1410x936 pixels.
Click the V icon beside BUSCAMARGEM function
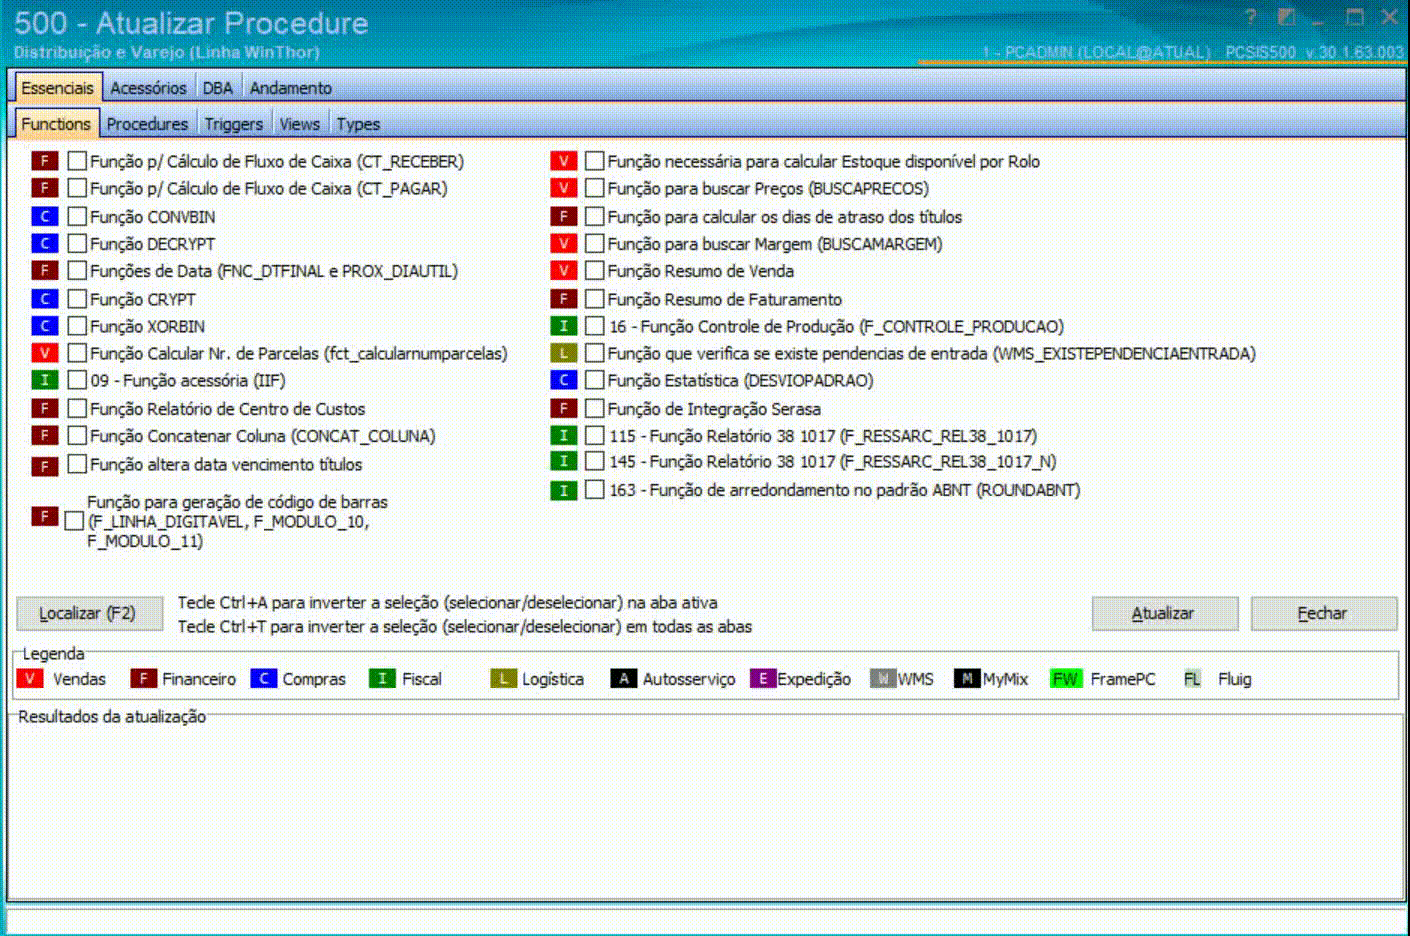point(564,243)
